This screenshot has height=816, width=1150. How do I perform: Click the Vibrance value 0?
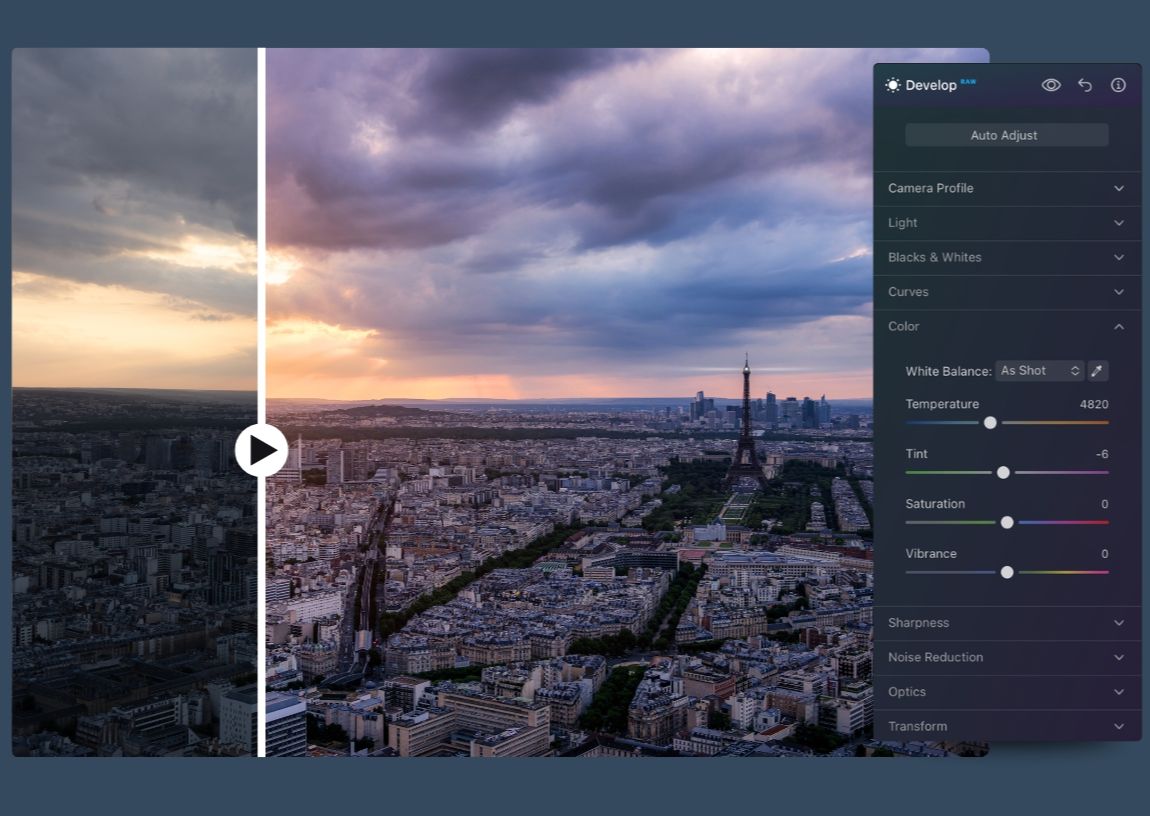pyautogui.click(x=1105, y=554)
